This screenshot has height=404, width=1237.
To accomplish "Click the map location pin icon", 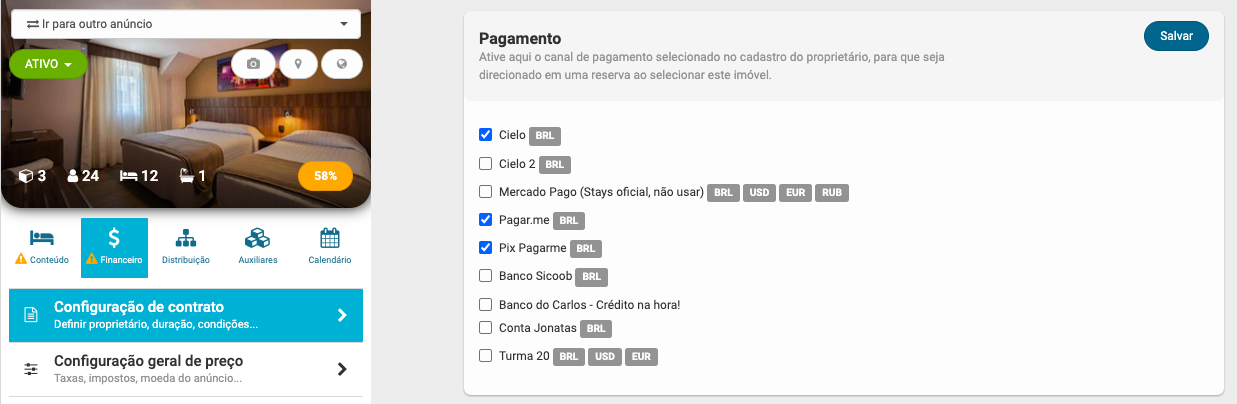I will (x=298, y=64).
